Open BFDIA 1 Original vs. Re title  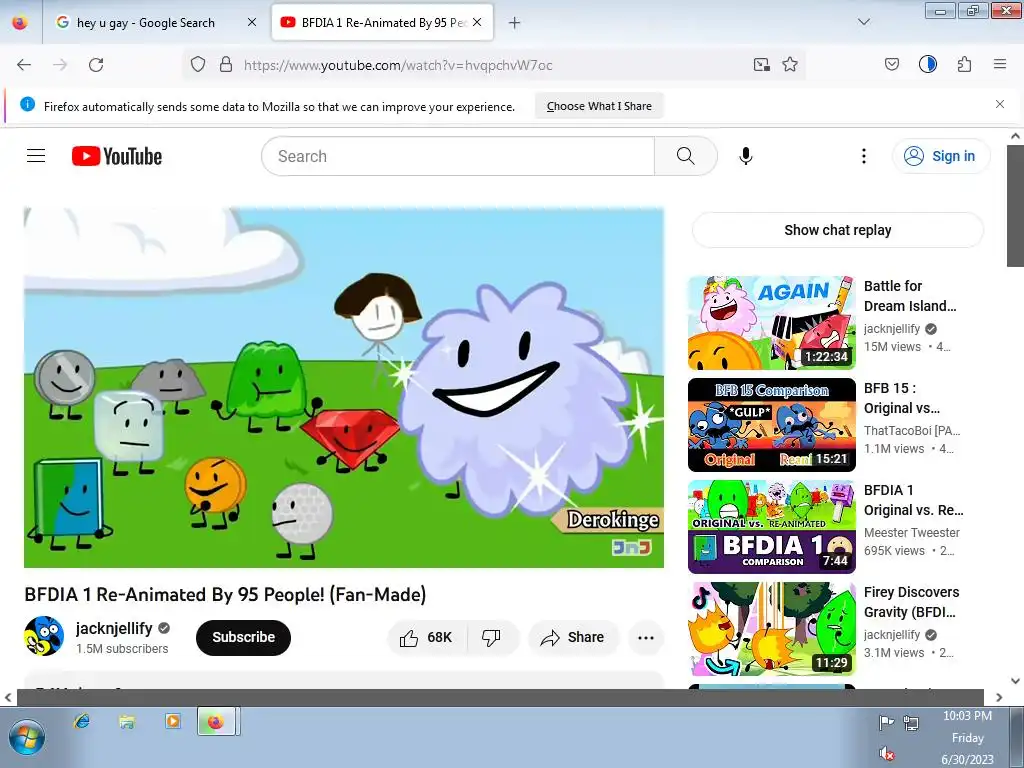pos(913,500)
